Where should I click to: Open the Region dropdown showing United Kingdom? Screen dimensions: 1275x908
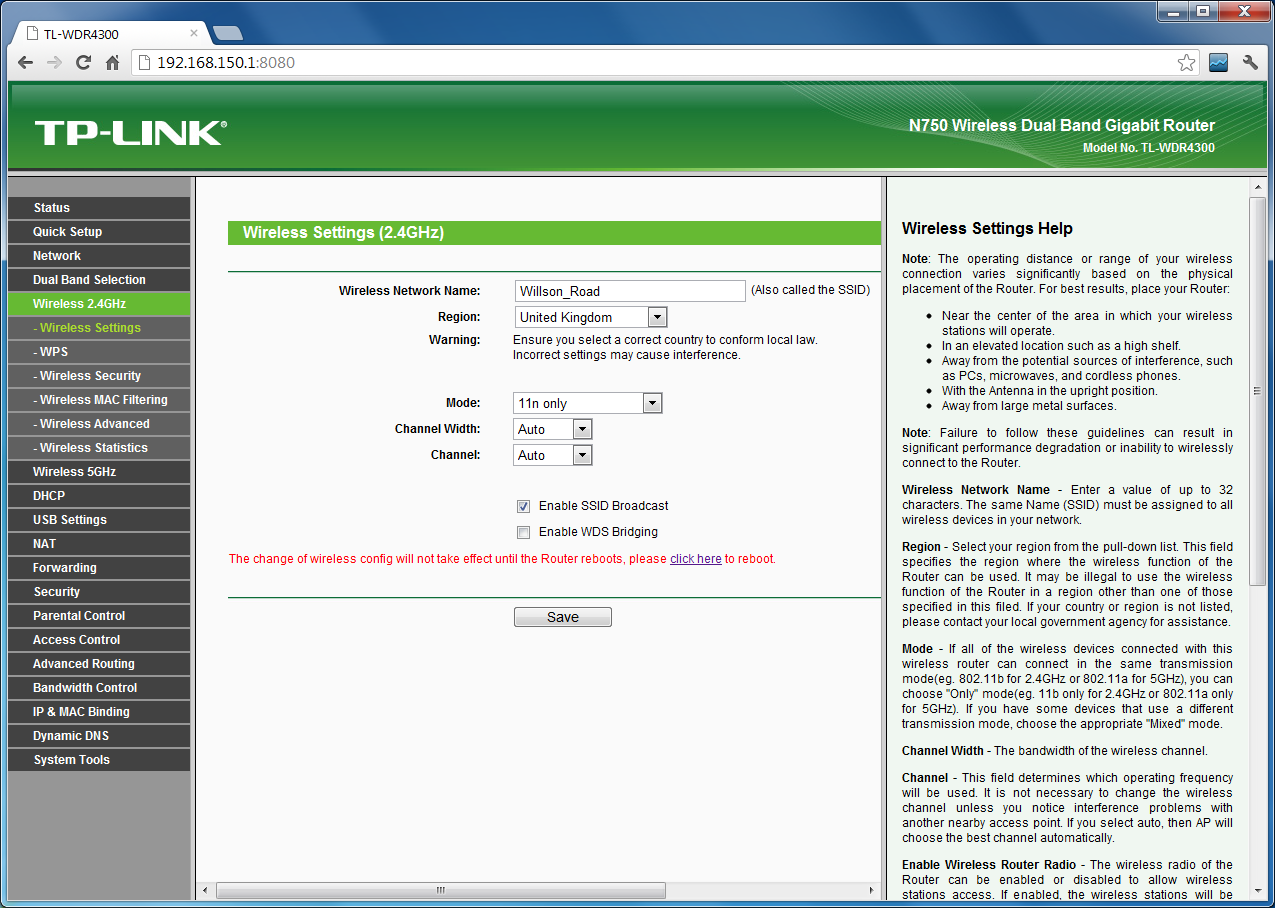click(x=591, y=317)
